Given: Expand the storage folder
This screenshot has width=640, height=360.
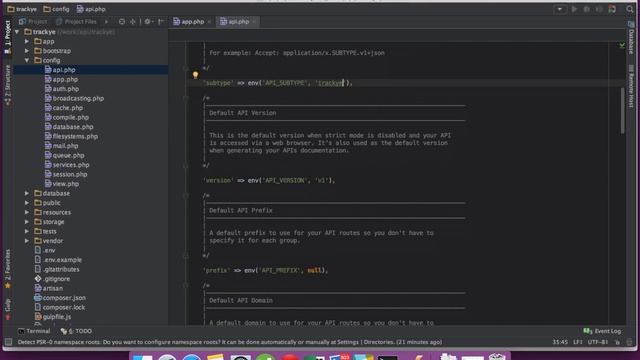Looking at the screenshot, I should point(27,222).
